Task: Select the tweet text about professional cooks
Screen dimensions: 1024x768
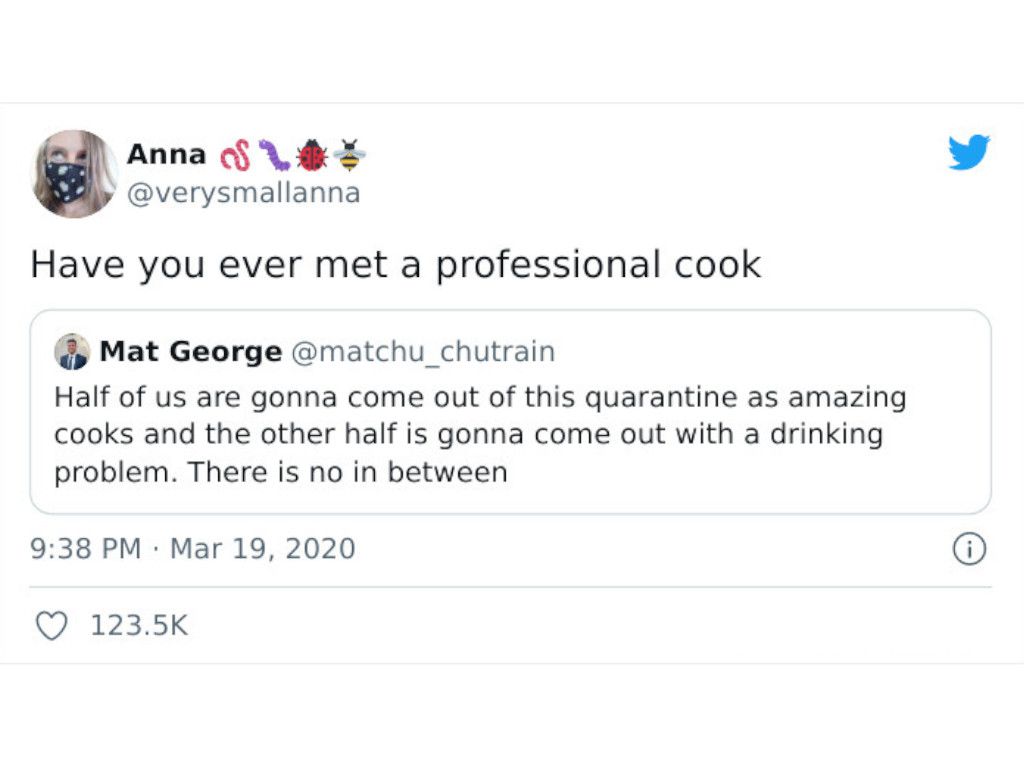Action: coord(397,263)
